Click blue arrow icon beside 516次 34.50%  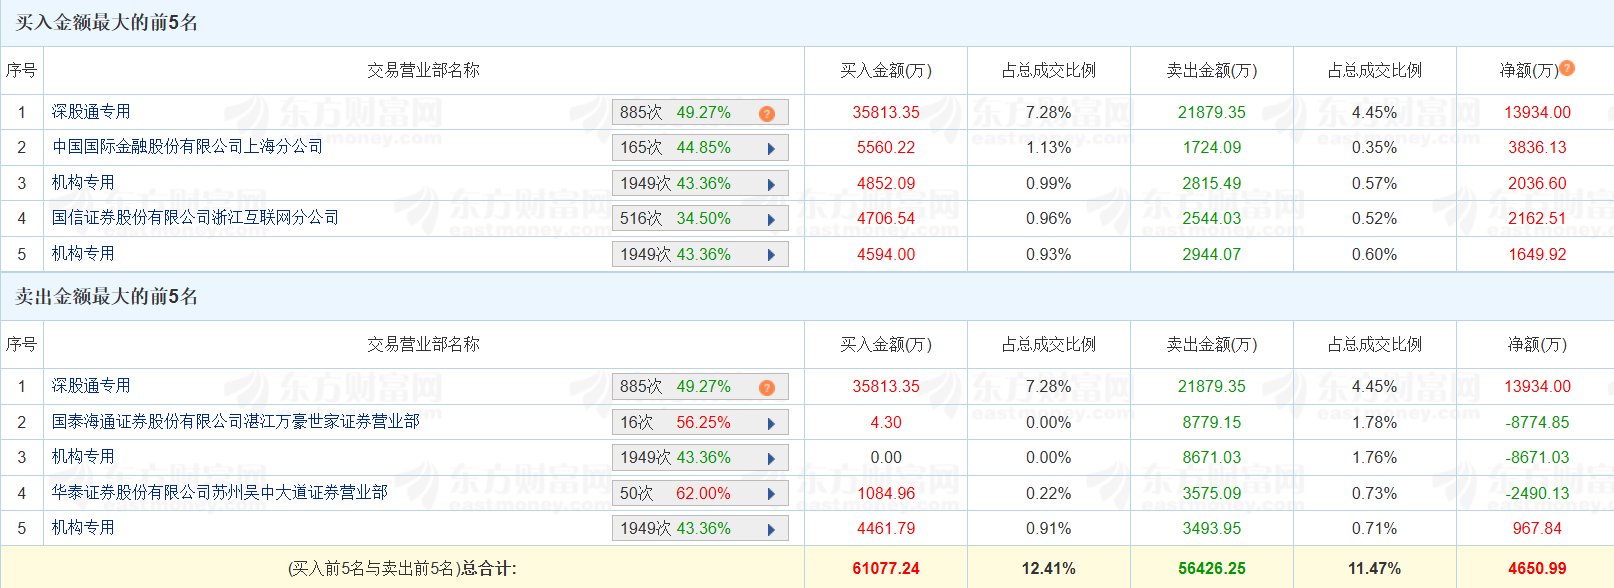click(771, 220)
